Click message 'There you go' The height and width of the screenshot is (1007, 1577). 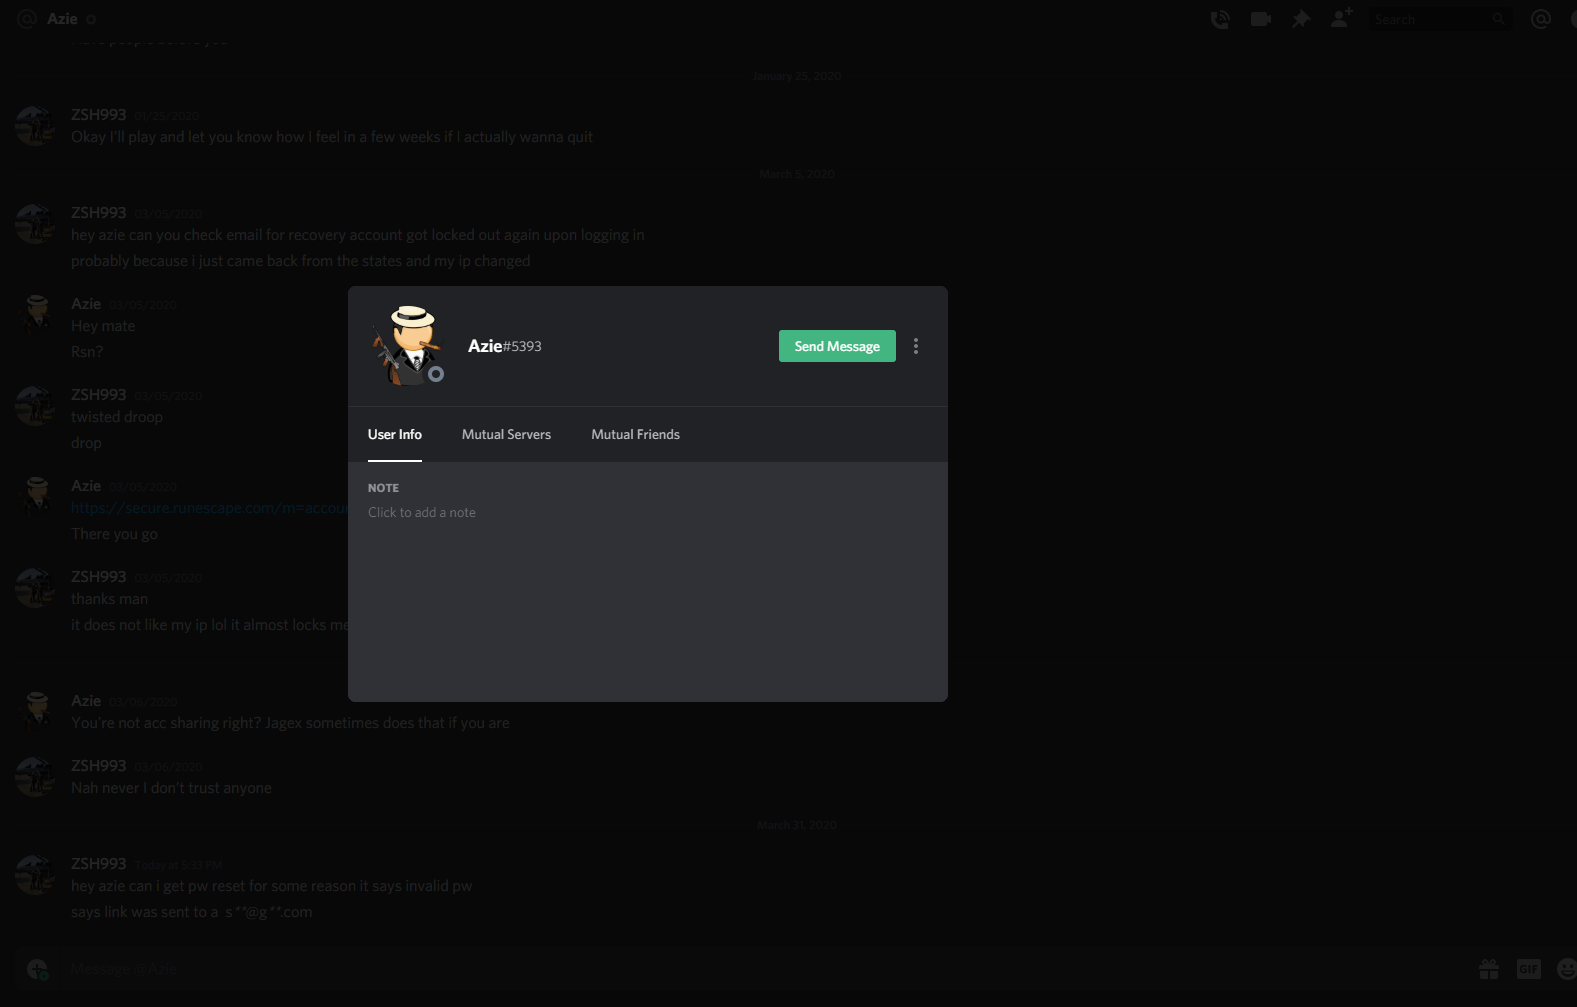click(114, 534)
